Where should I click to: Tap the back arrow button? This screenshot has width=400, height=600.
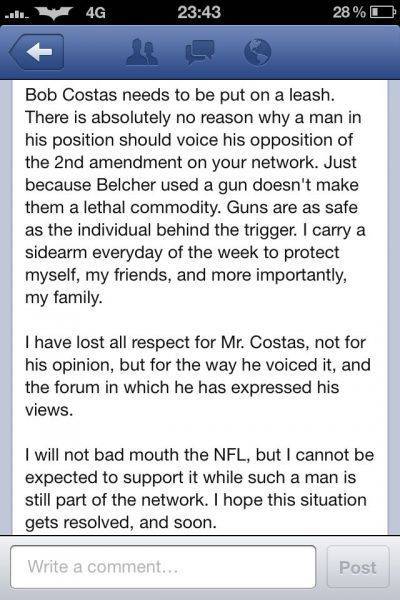(x=37, y=52)
